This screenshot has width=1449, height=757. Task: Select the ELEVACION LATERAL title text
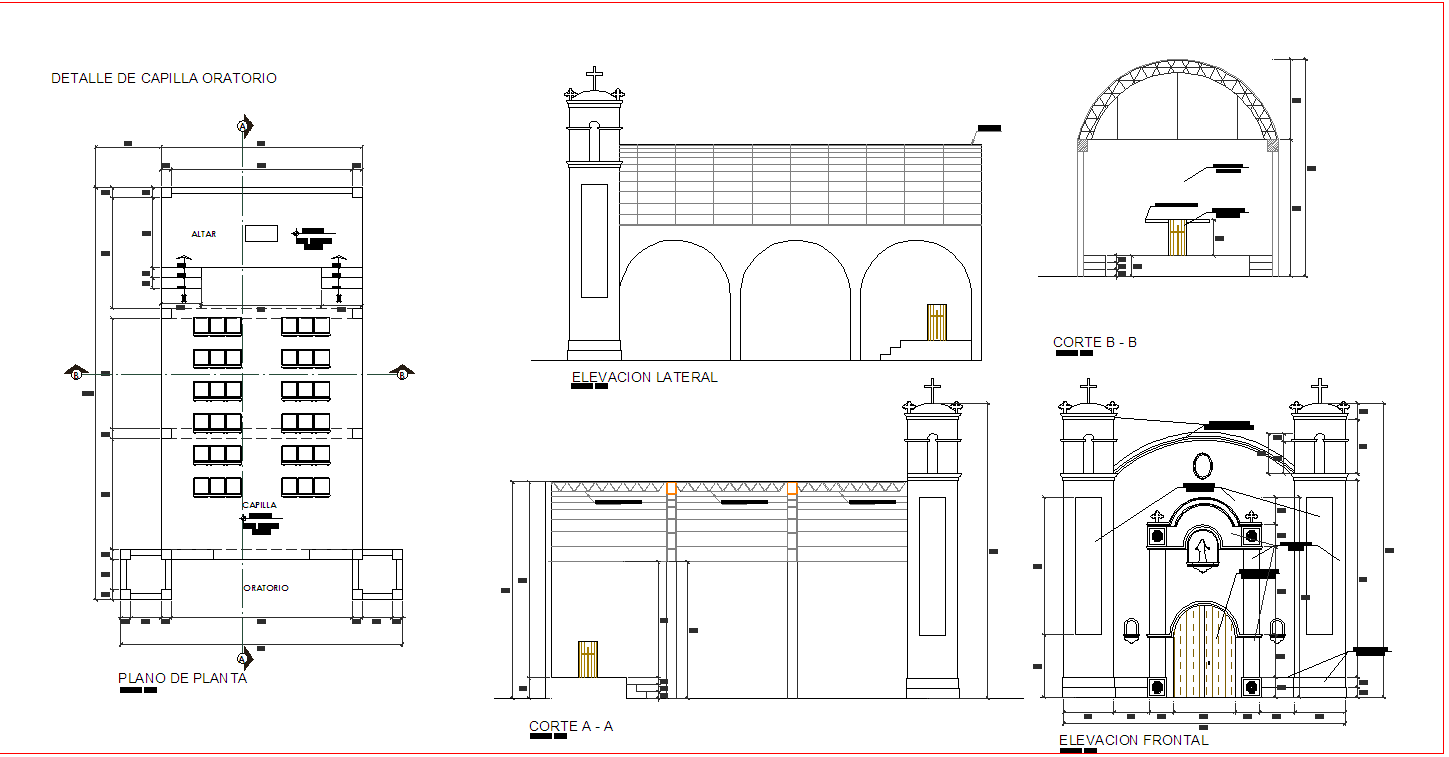coord(644,377)
